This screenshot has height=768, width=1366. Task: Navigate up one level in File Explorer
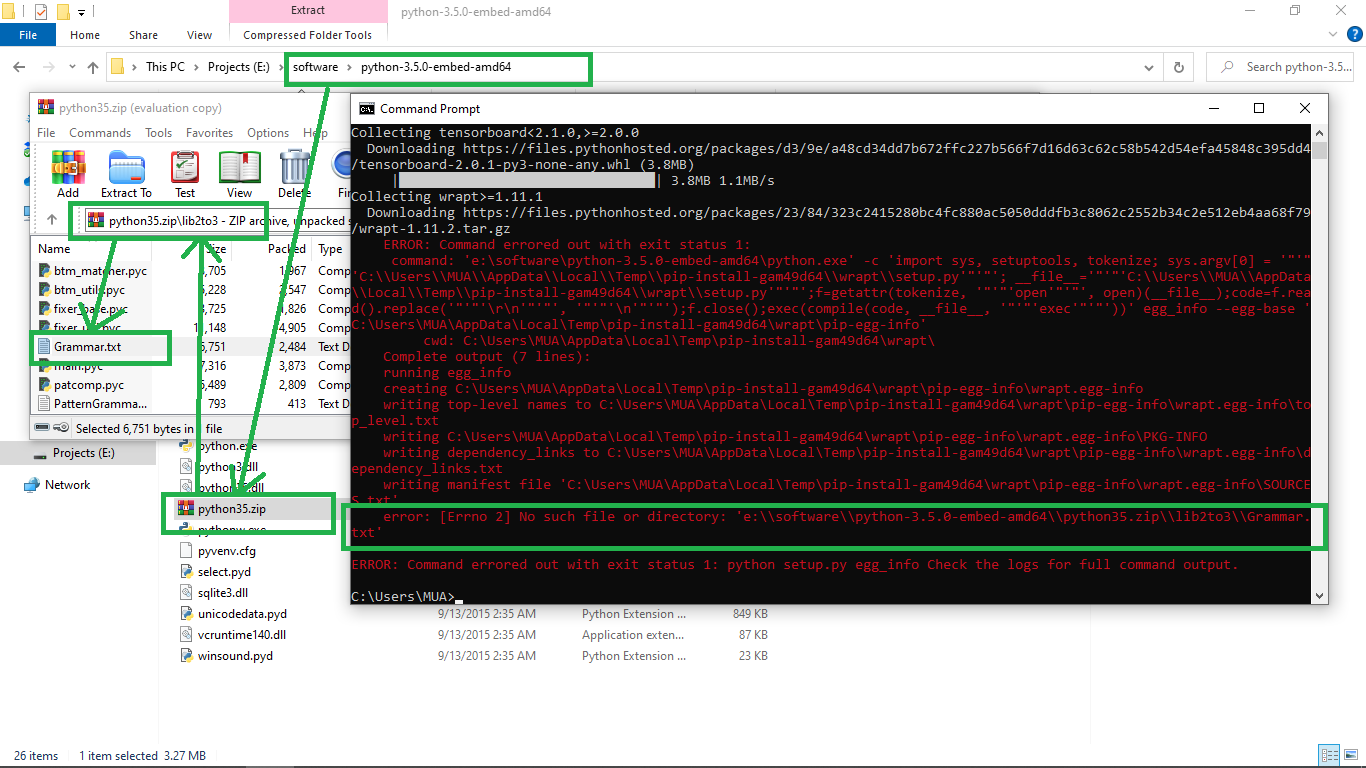[93, 67]
